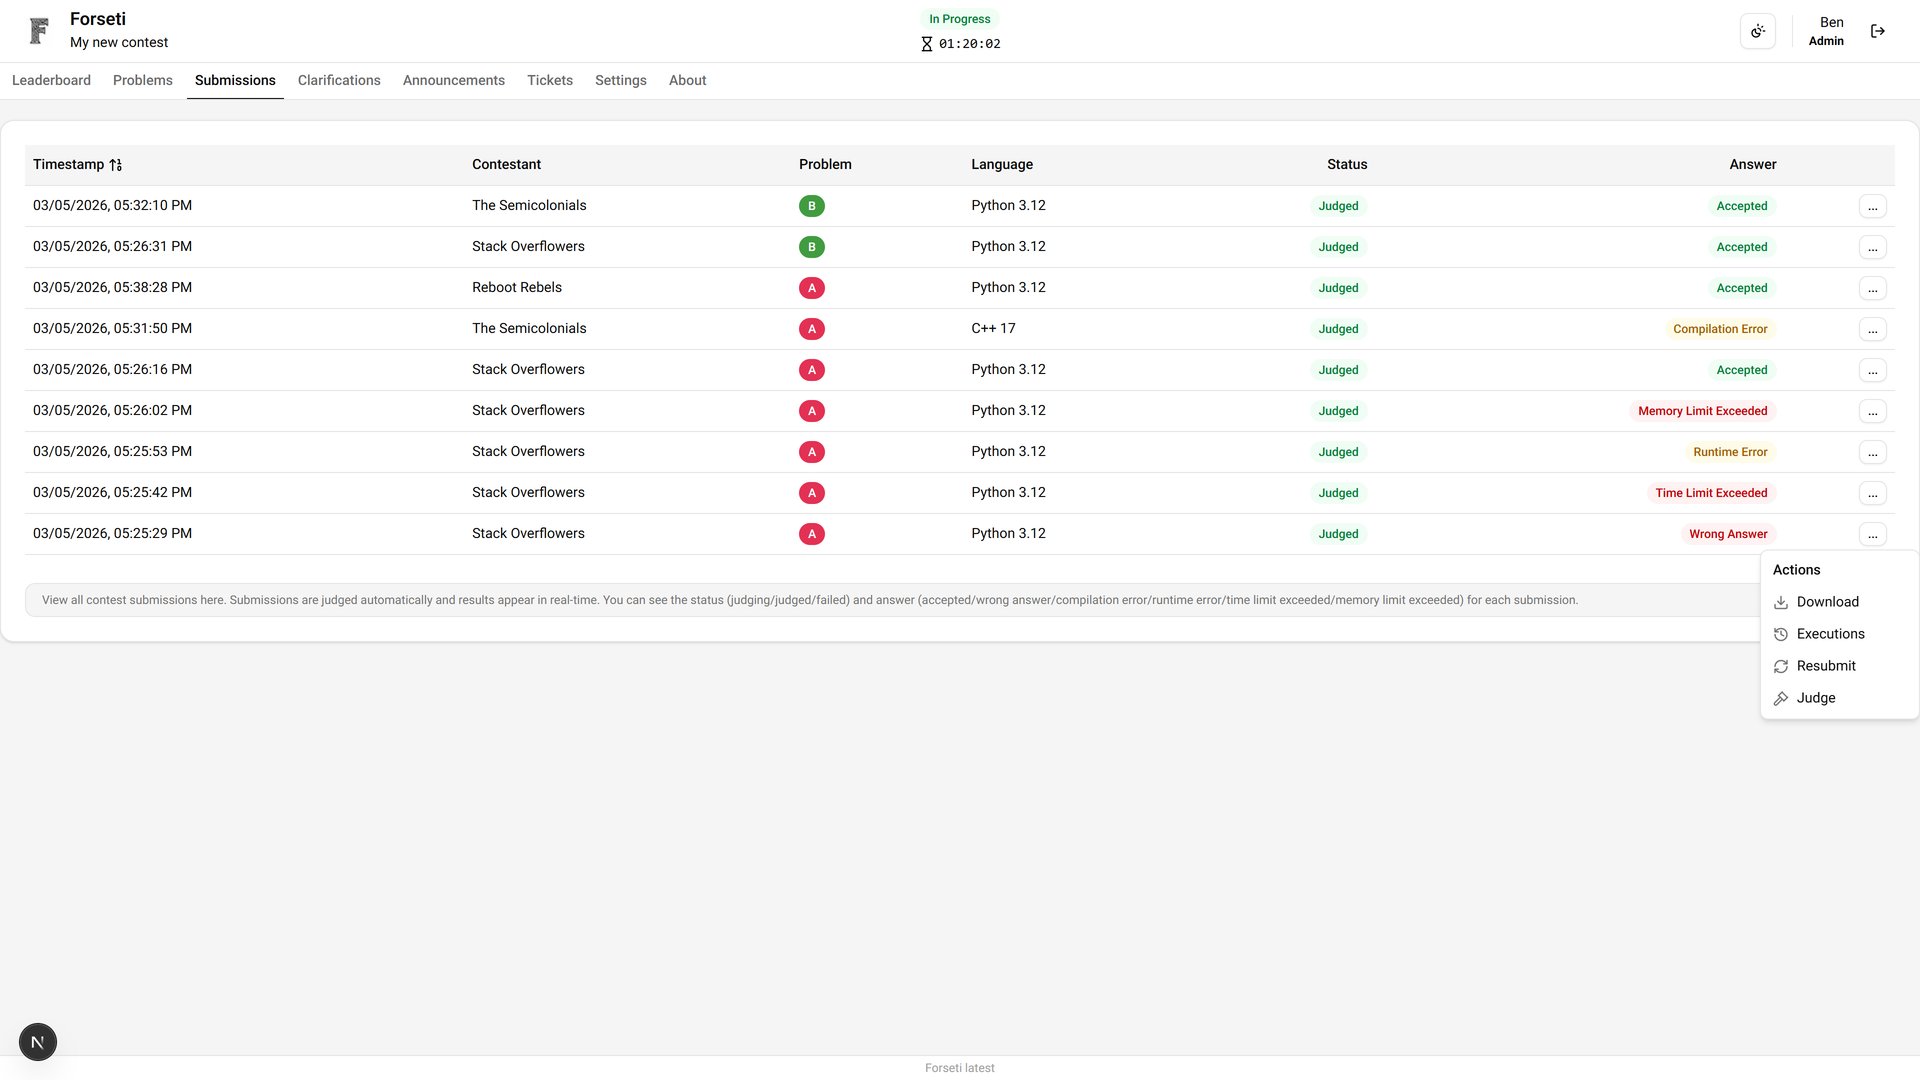This screenshot has height=1080, width=1920.
Task: Open the actions menu on the Wrong Answer row
Action: click(1874, 534)
